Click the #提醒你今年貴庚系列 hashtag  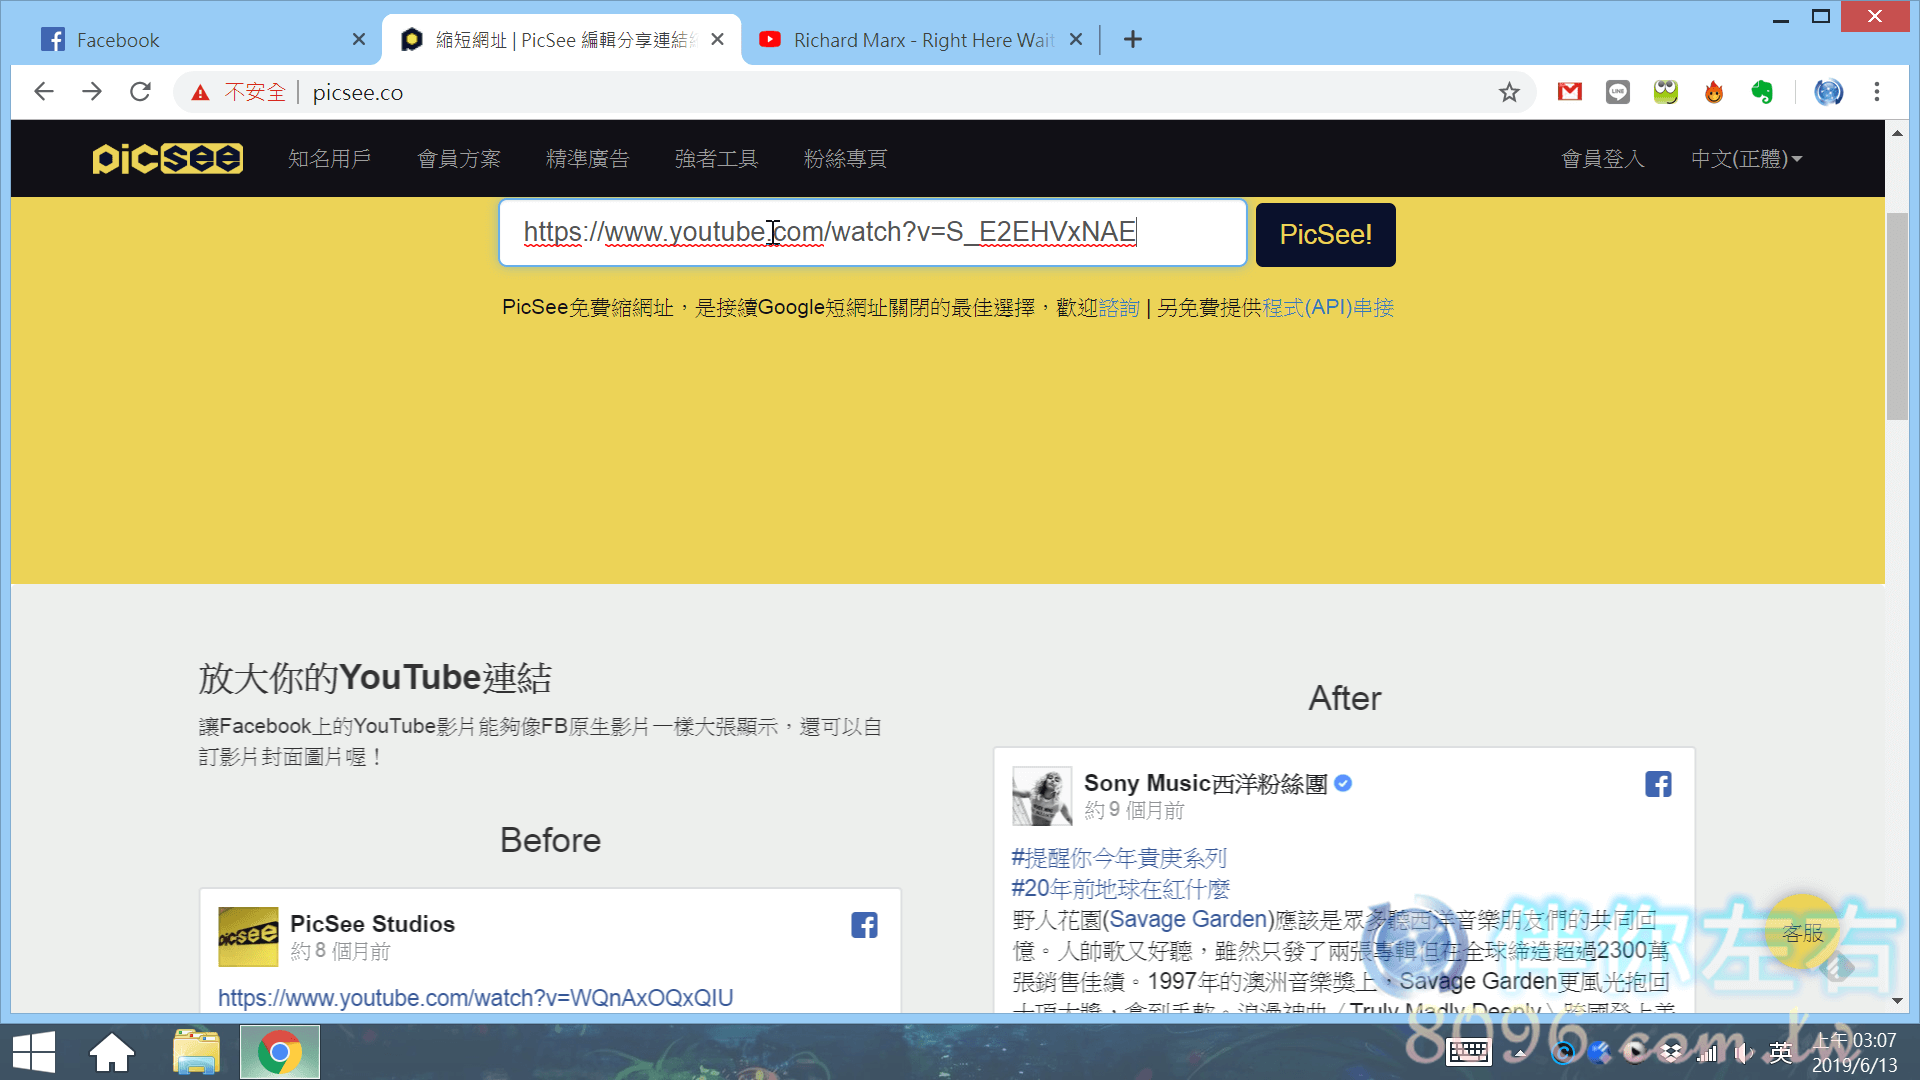point(1118,858)
